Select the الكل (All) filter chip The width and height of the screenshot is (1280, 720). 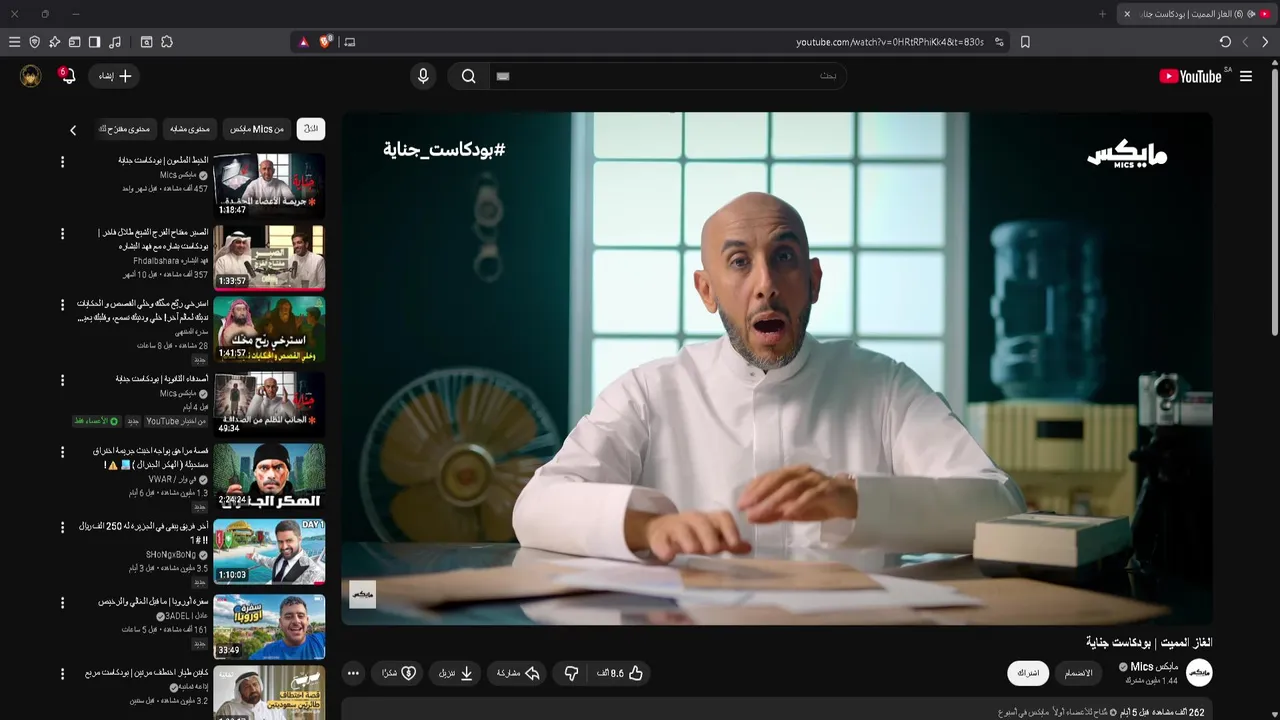coord(311,129)
